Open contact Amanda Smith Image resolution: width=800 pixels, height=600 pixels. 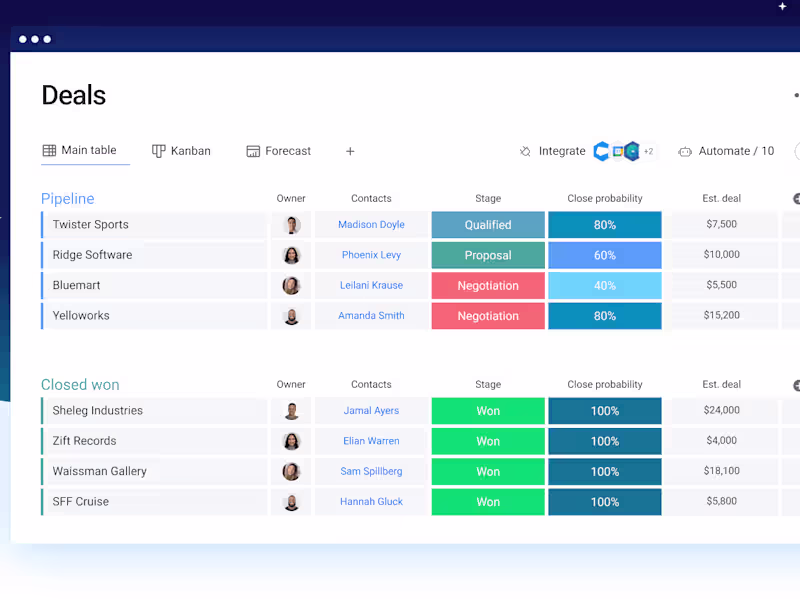click(371, 316)
